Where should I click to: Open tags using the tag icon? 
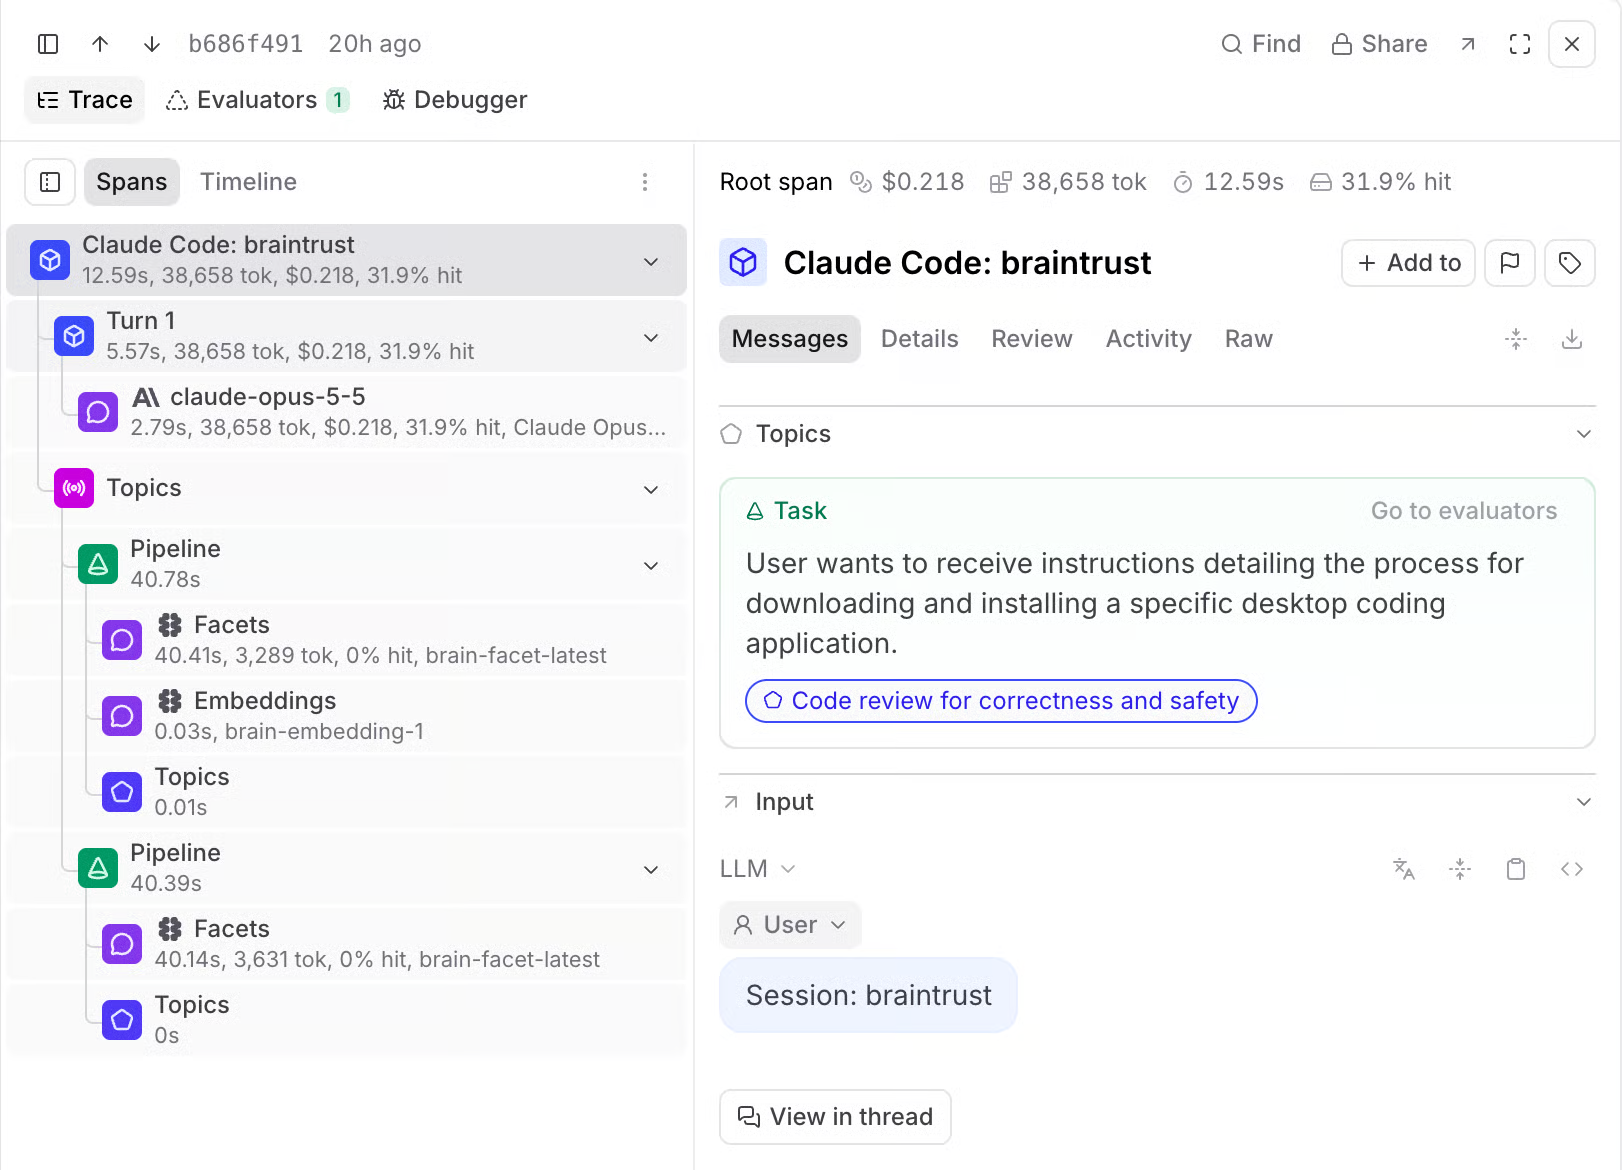tap(1570, 263)
